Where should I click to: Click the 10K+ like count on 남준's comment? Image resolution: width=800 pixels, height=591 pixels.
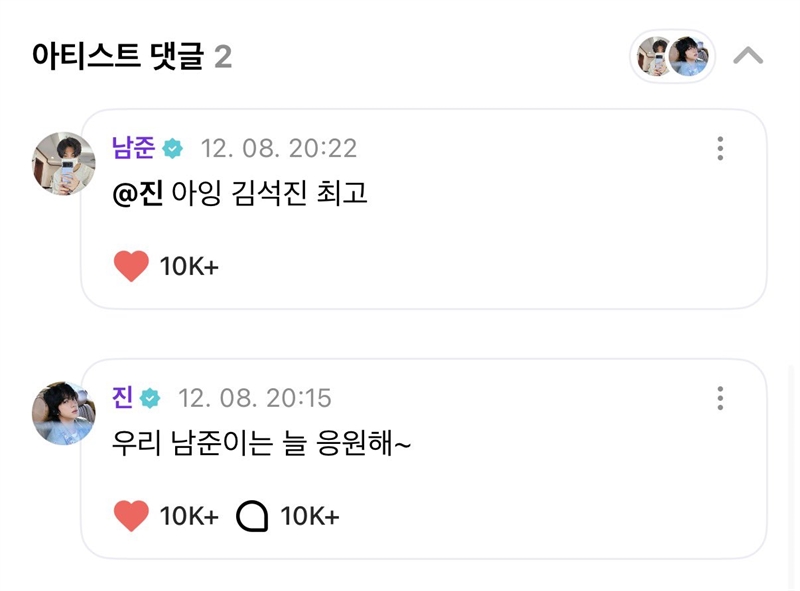tap(189, 267)
